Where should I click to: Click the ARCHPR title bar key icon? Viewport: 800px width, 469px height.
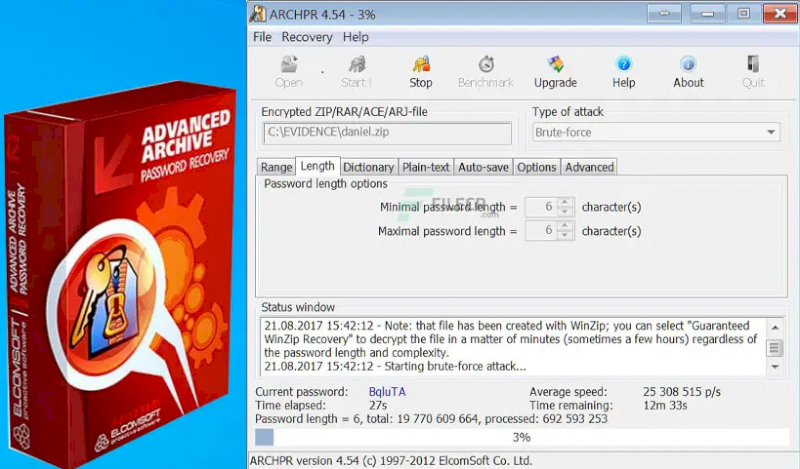click(258, 14)
